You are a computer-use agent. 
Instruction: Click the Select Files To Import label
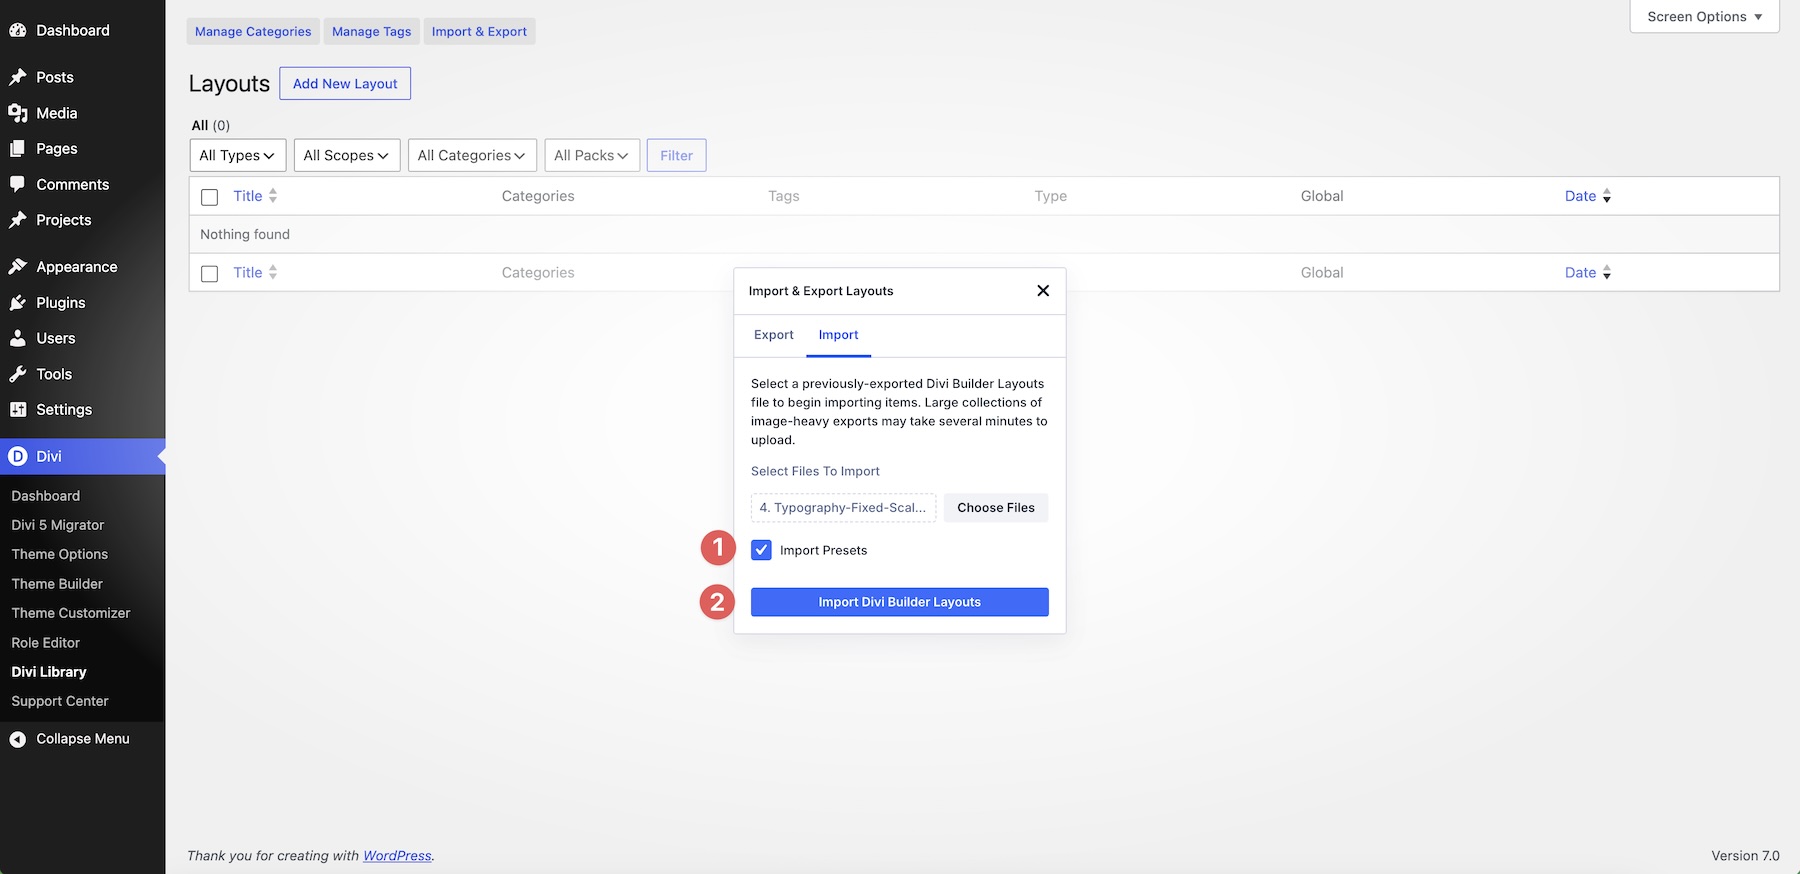[x=815, y=471]
